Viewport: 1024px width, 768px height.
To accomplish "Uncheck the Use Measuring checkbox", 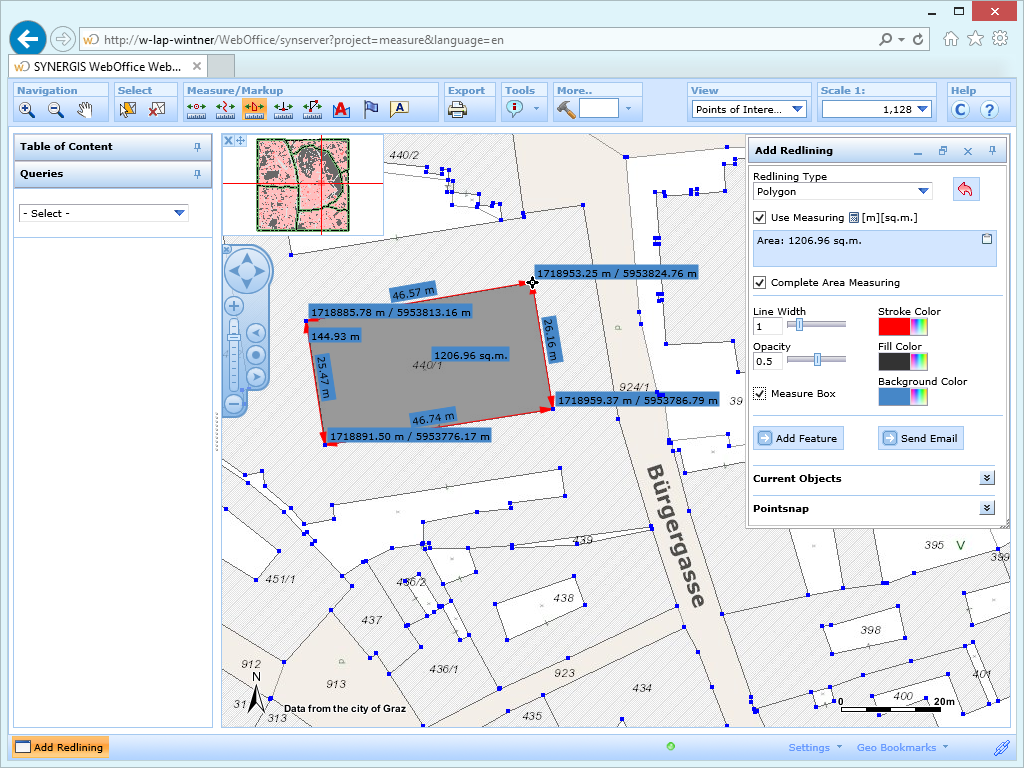I will pyautogui.click(x=759, y=219).
